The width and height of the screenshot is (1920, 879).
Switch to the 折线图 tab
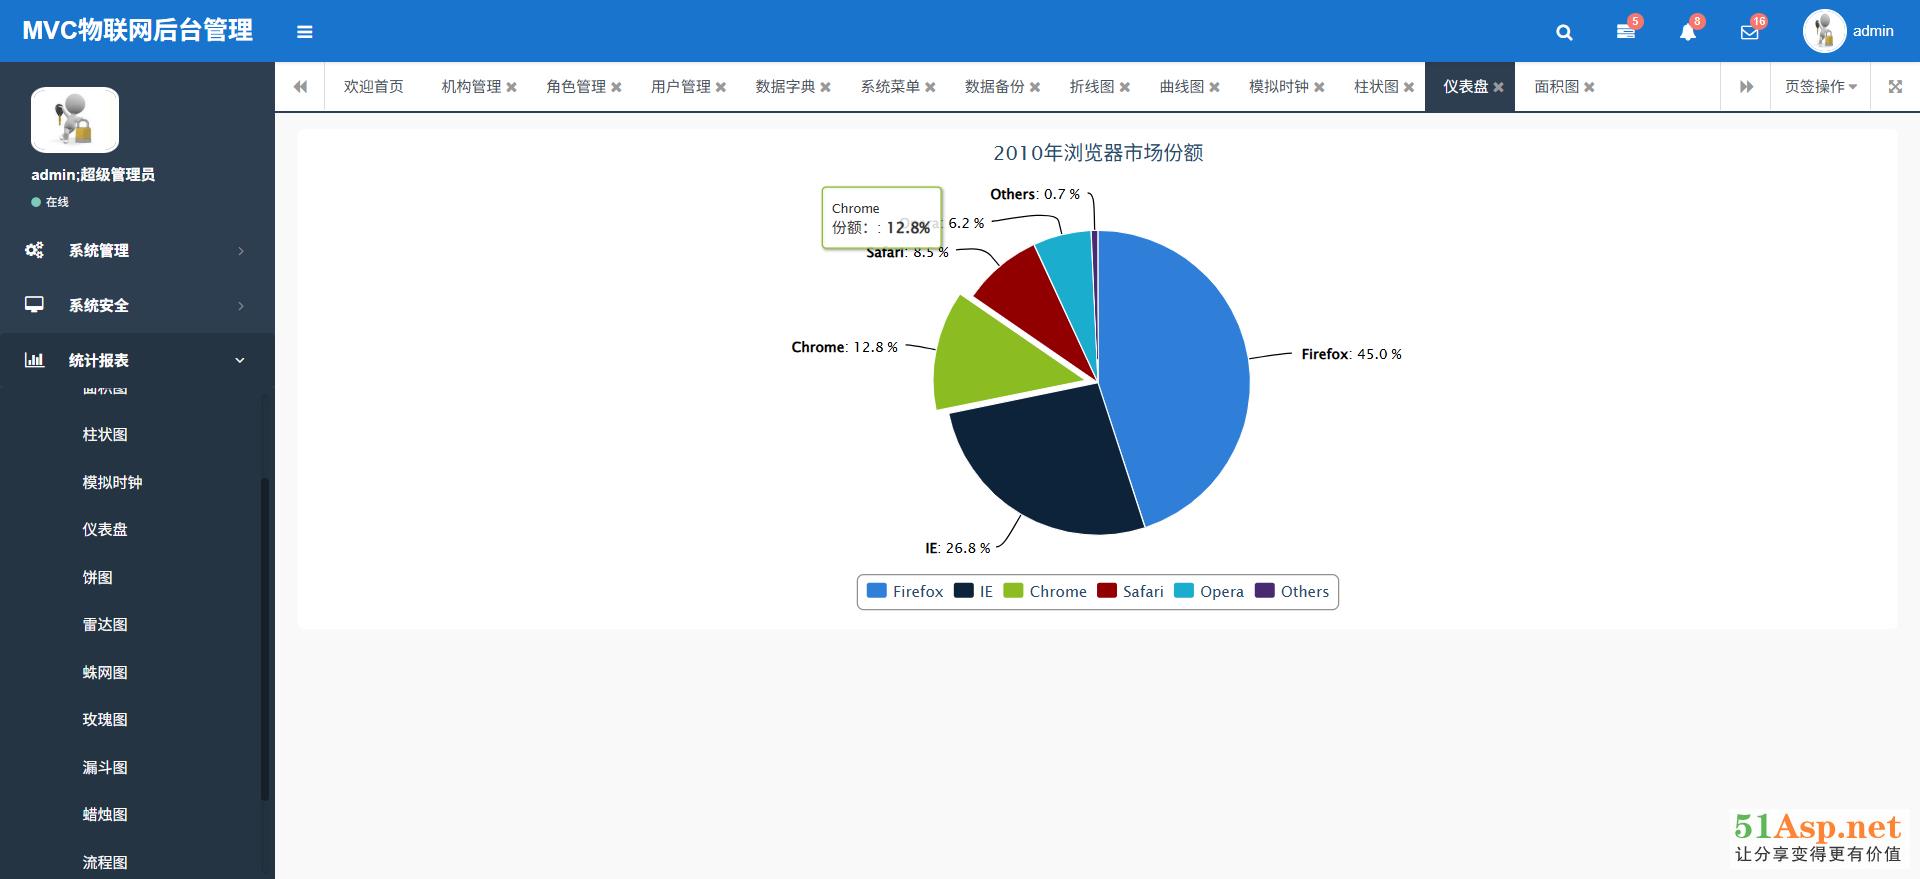pyautogui.click(x=1091, y=87)
